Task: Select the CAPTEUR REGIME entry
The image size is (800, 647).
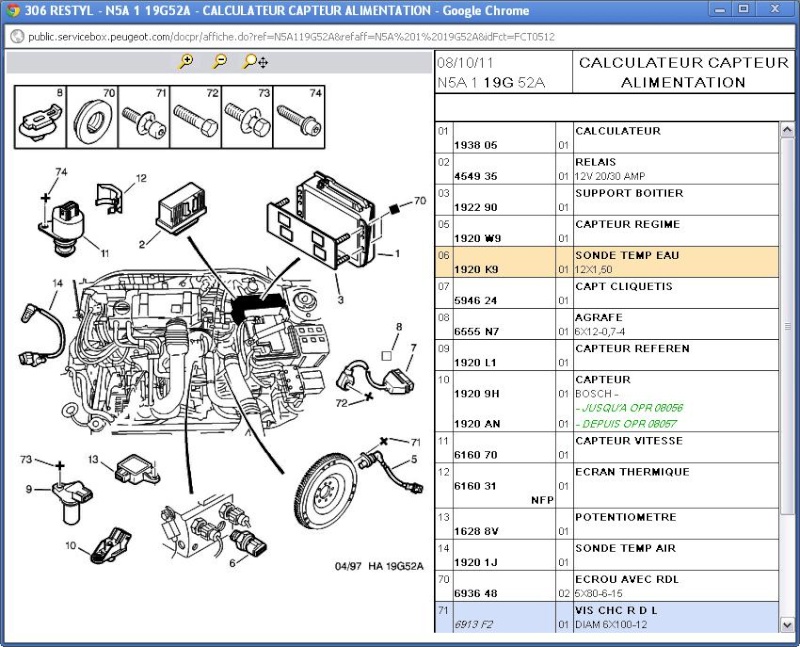Action: point(628,225)
